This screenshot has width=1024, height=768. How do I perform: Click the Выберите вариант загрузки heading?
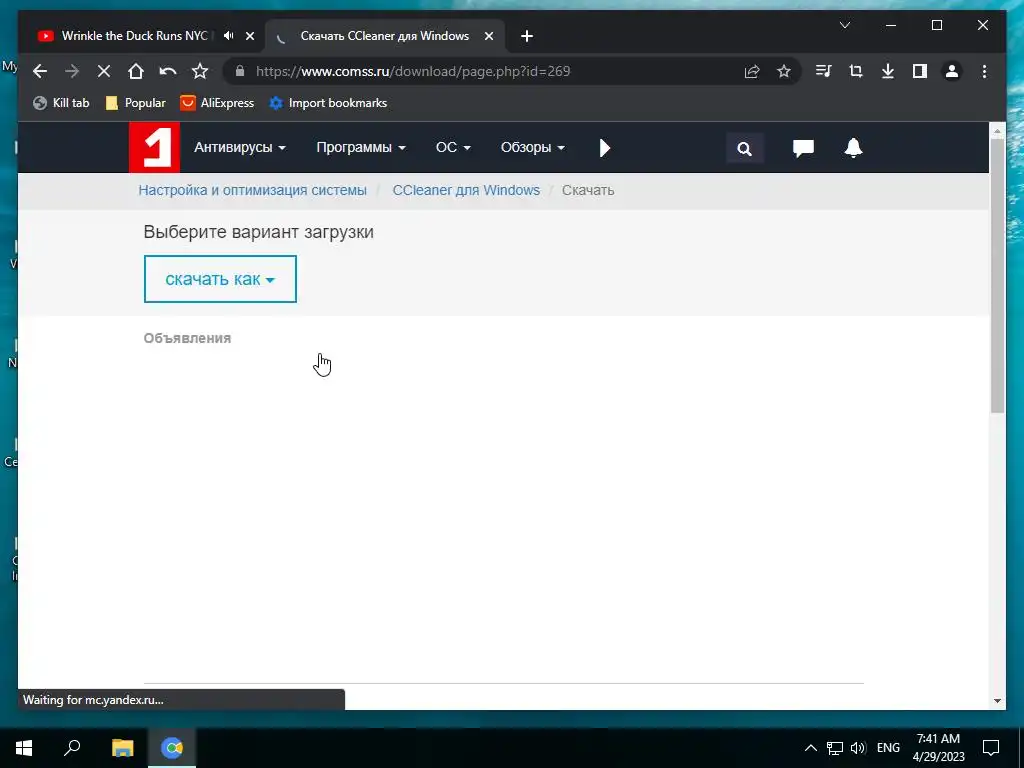[259, 232]
